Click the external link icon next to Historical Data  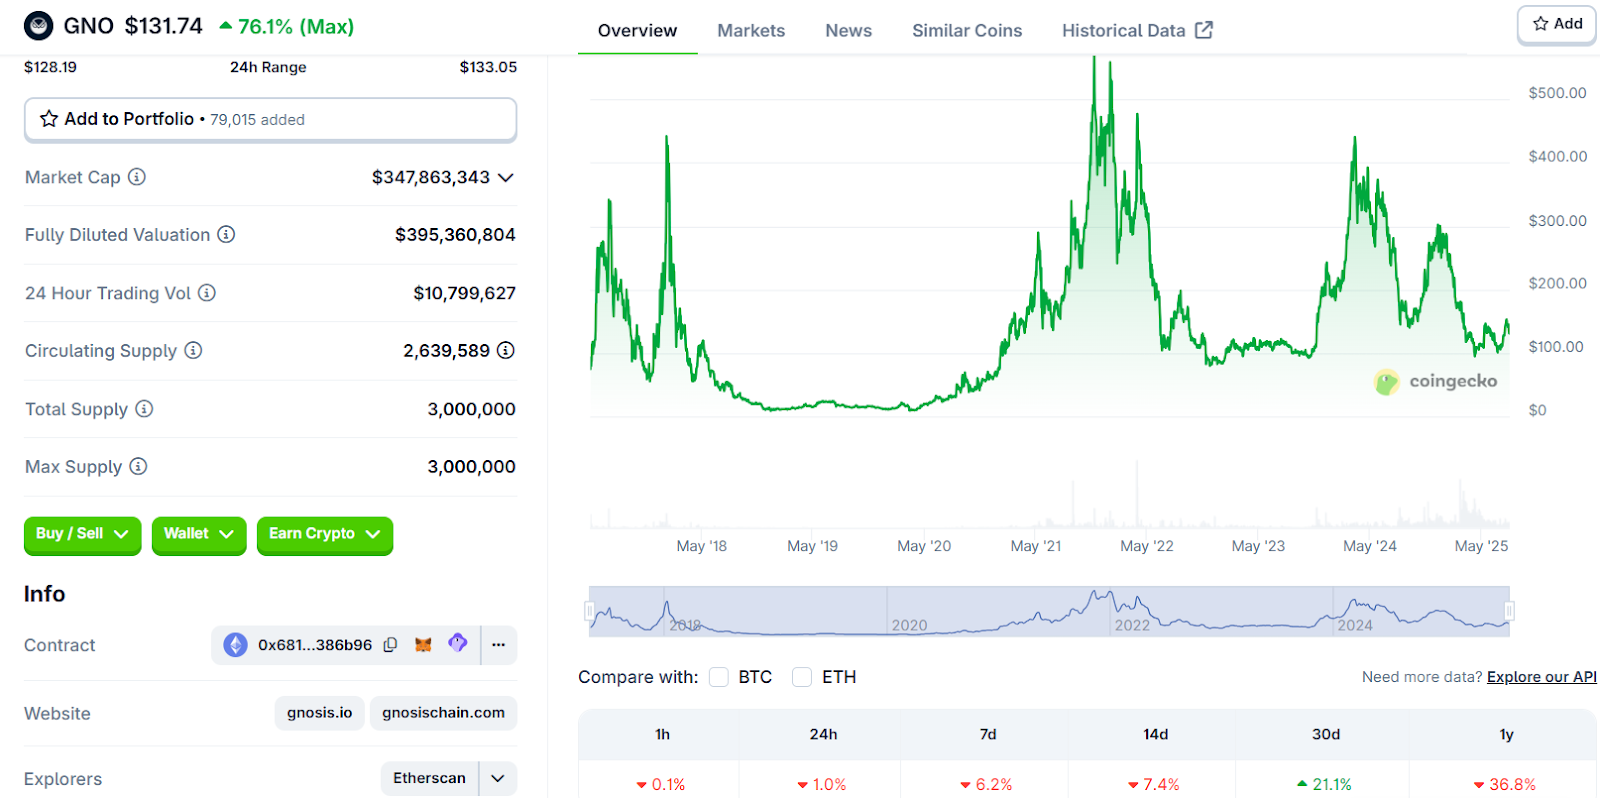pyautogui.click(x=1204, y=30)
